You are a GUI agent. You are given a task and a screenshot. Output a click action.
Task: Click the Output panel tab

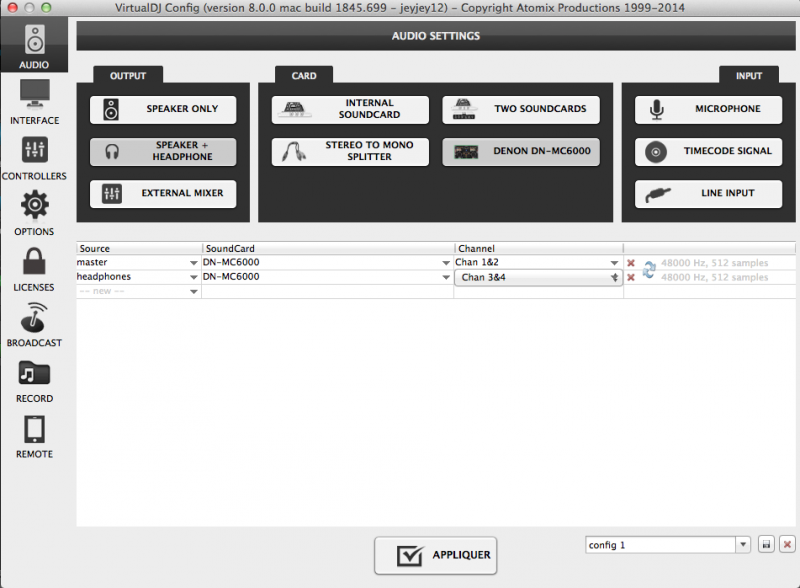tap(128, 76)
